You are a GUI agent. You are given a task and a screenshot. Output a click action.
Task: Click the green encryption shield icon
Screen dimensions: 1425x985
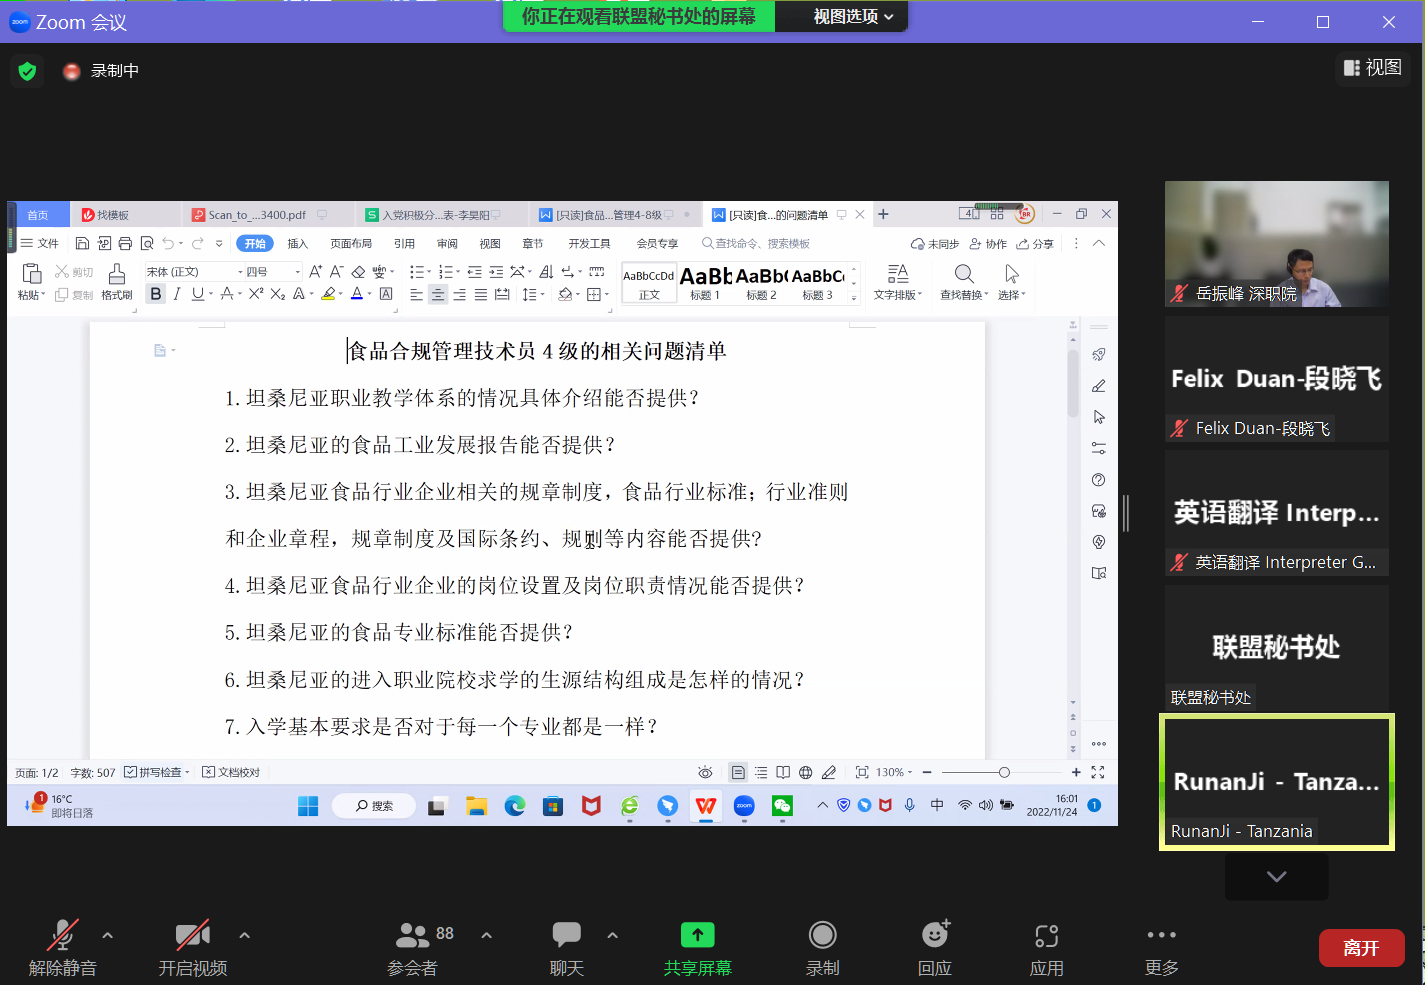tap(27, 71)
